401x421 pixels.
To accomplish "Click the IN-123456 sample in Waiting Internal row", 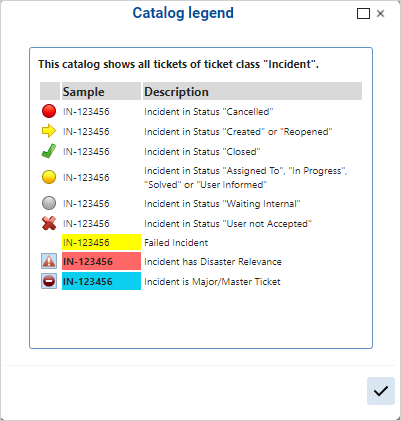I will 86,204.
